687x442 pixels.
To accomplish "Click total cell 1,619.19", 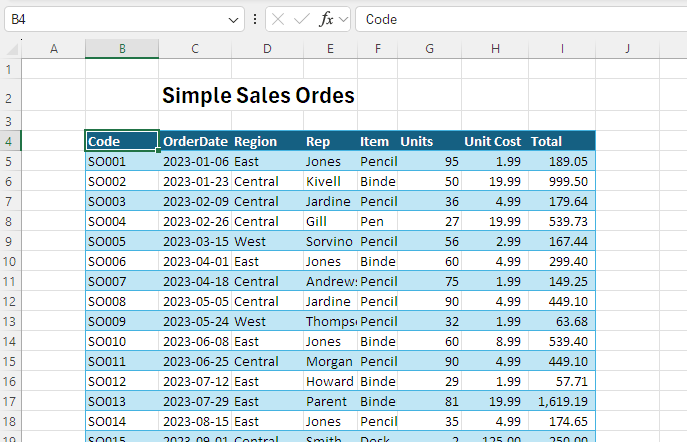I will click(562, 401).
